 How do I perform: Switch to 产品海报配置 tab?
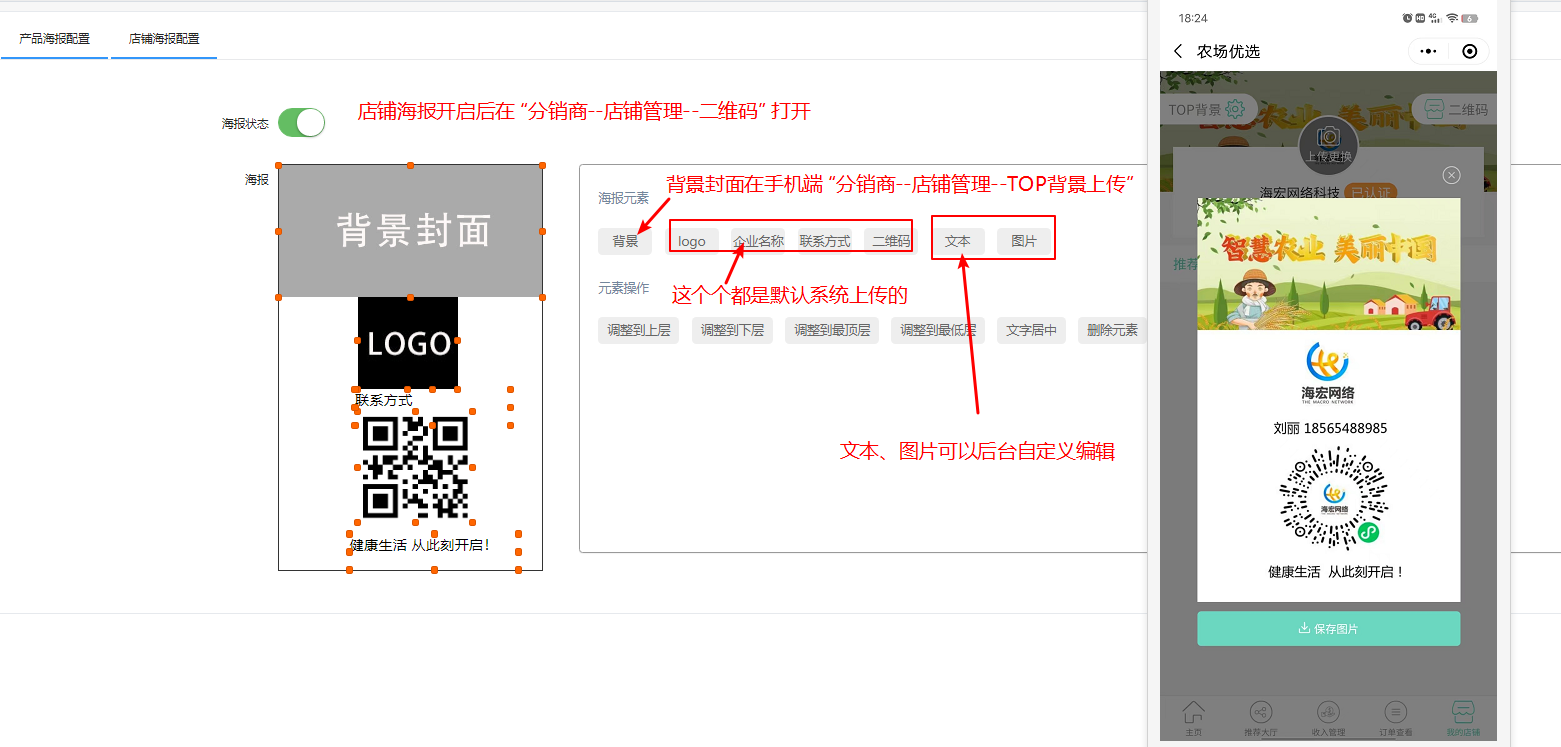pyautogui.click(x=55, y=39)
